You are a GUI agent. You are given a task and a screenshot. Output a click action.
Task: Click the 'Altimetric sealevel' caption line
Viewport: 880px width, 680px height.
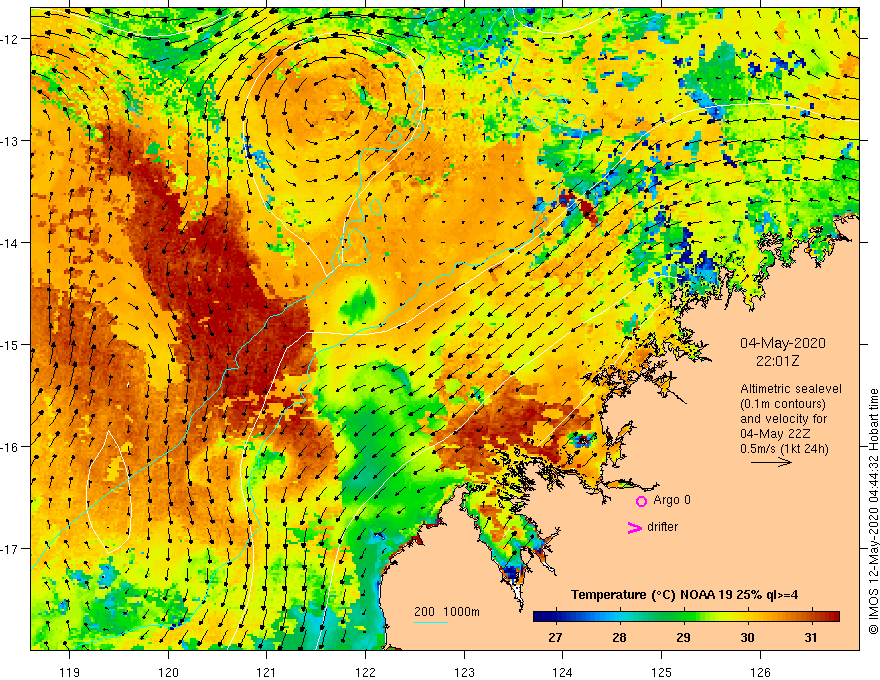tap(790, 389)
